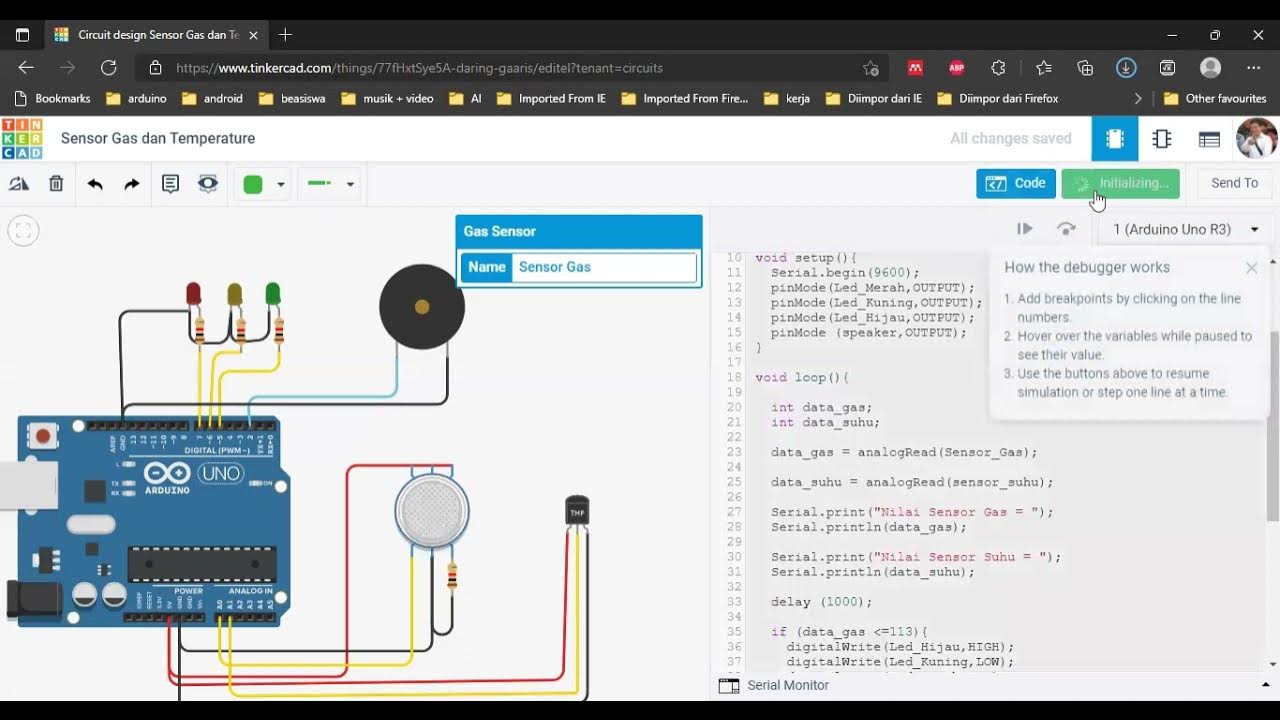Open the AI bookmarks folder
This screenshot has width=1280, height=720.
point(465,99)
